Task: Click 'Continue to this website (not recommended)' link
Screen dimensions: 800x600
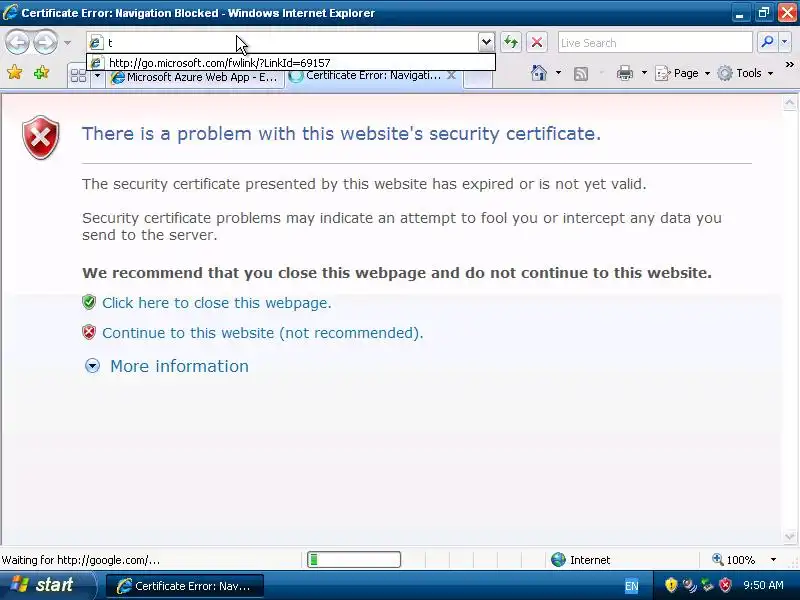Action: (263, 333)
